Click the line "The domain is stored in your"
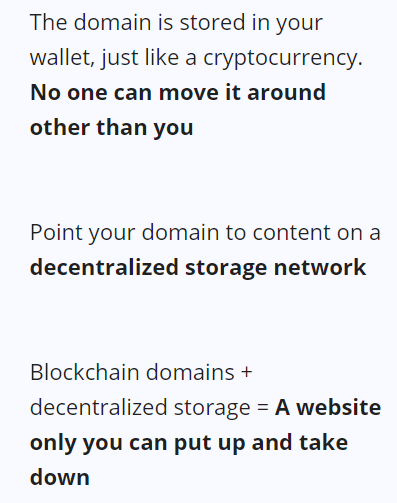The height and width of the screenshot is (503, 397). (176, 23)
